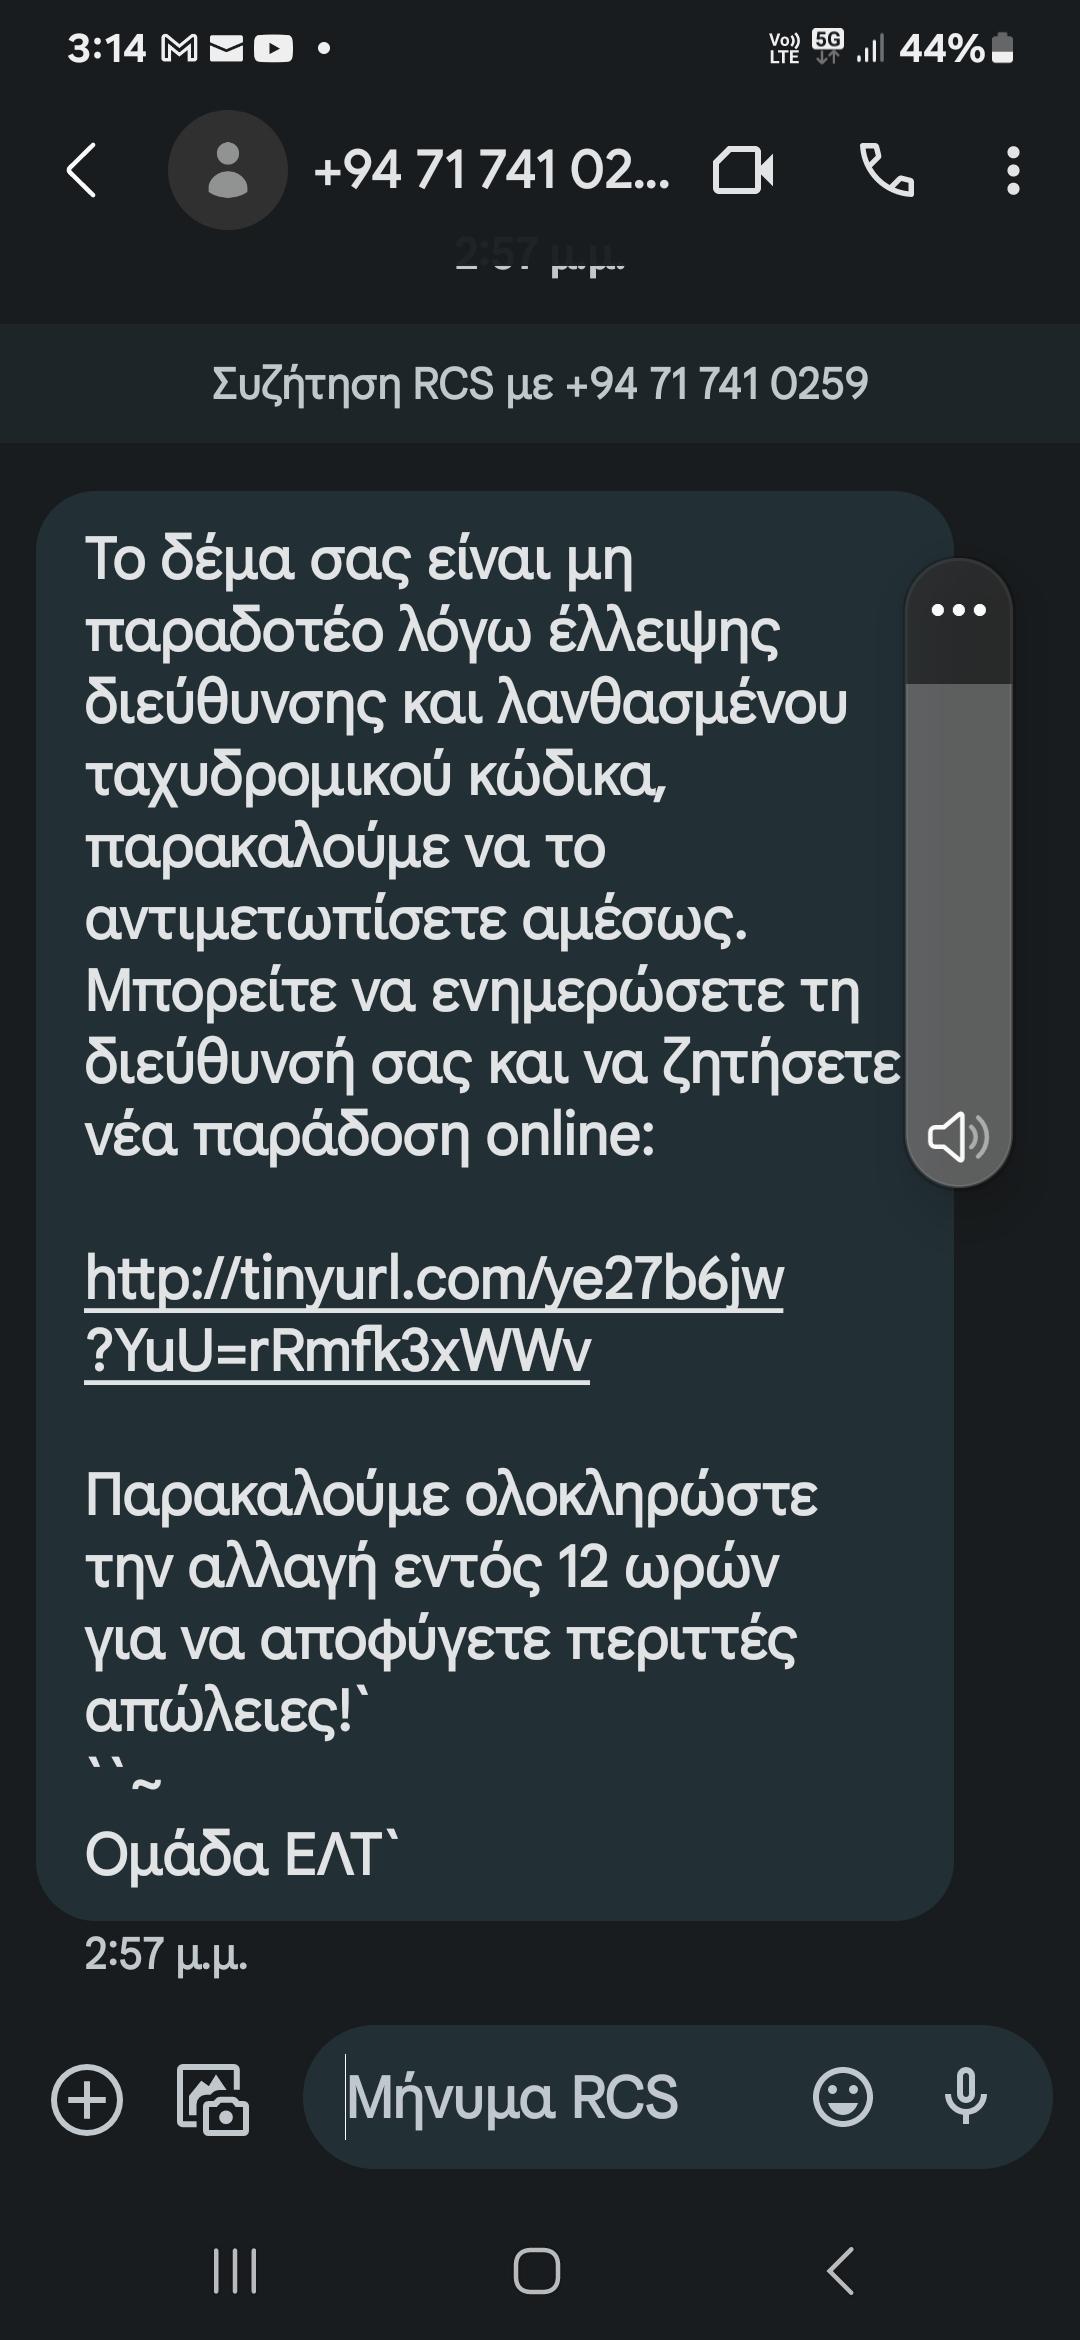Open the emoji picker

tap(843, 2097)
